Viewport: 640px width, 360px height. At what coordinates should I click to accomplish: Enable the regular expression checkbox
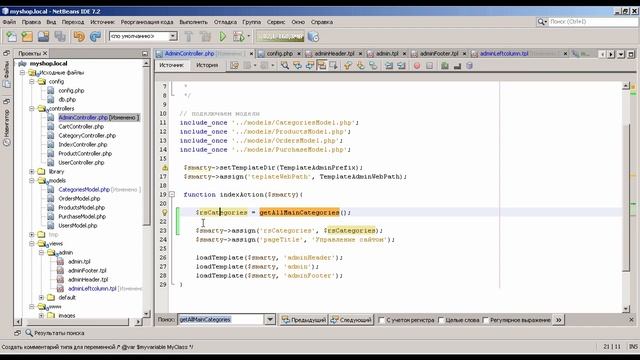tap(486, 320)
